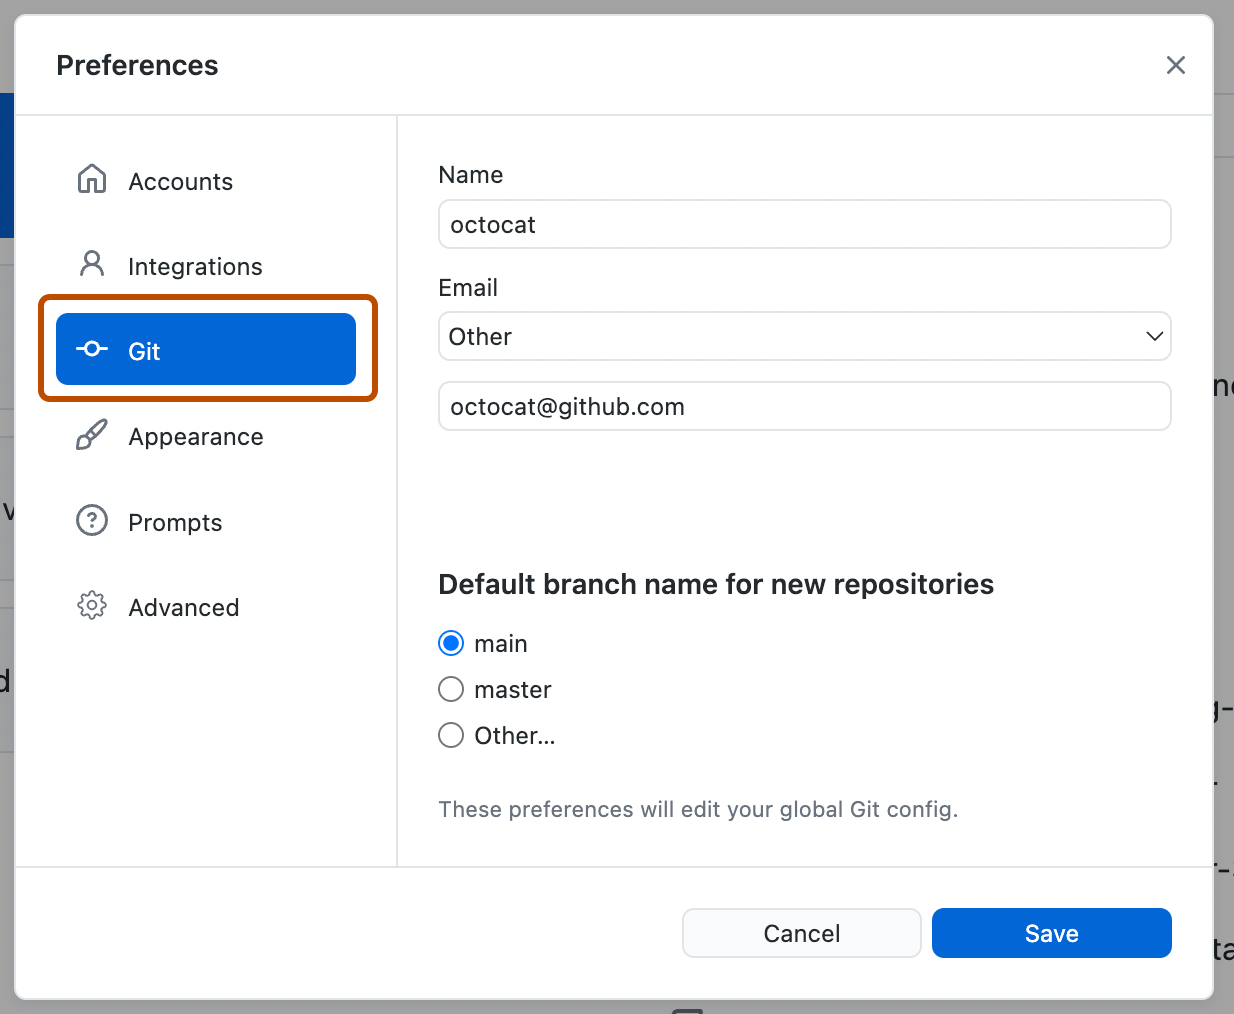Click the Accounts home icon

click(x=92, y=179)
